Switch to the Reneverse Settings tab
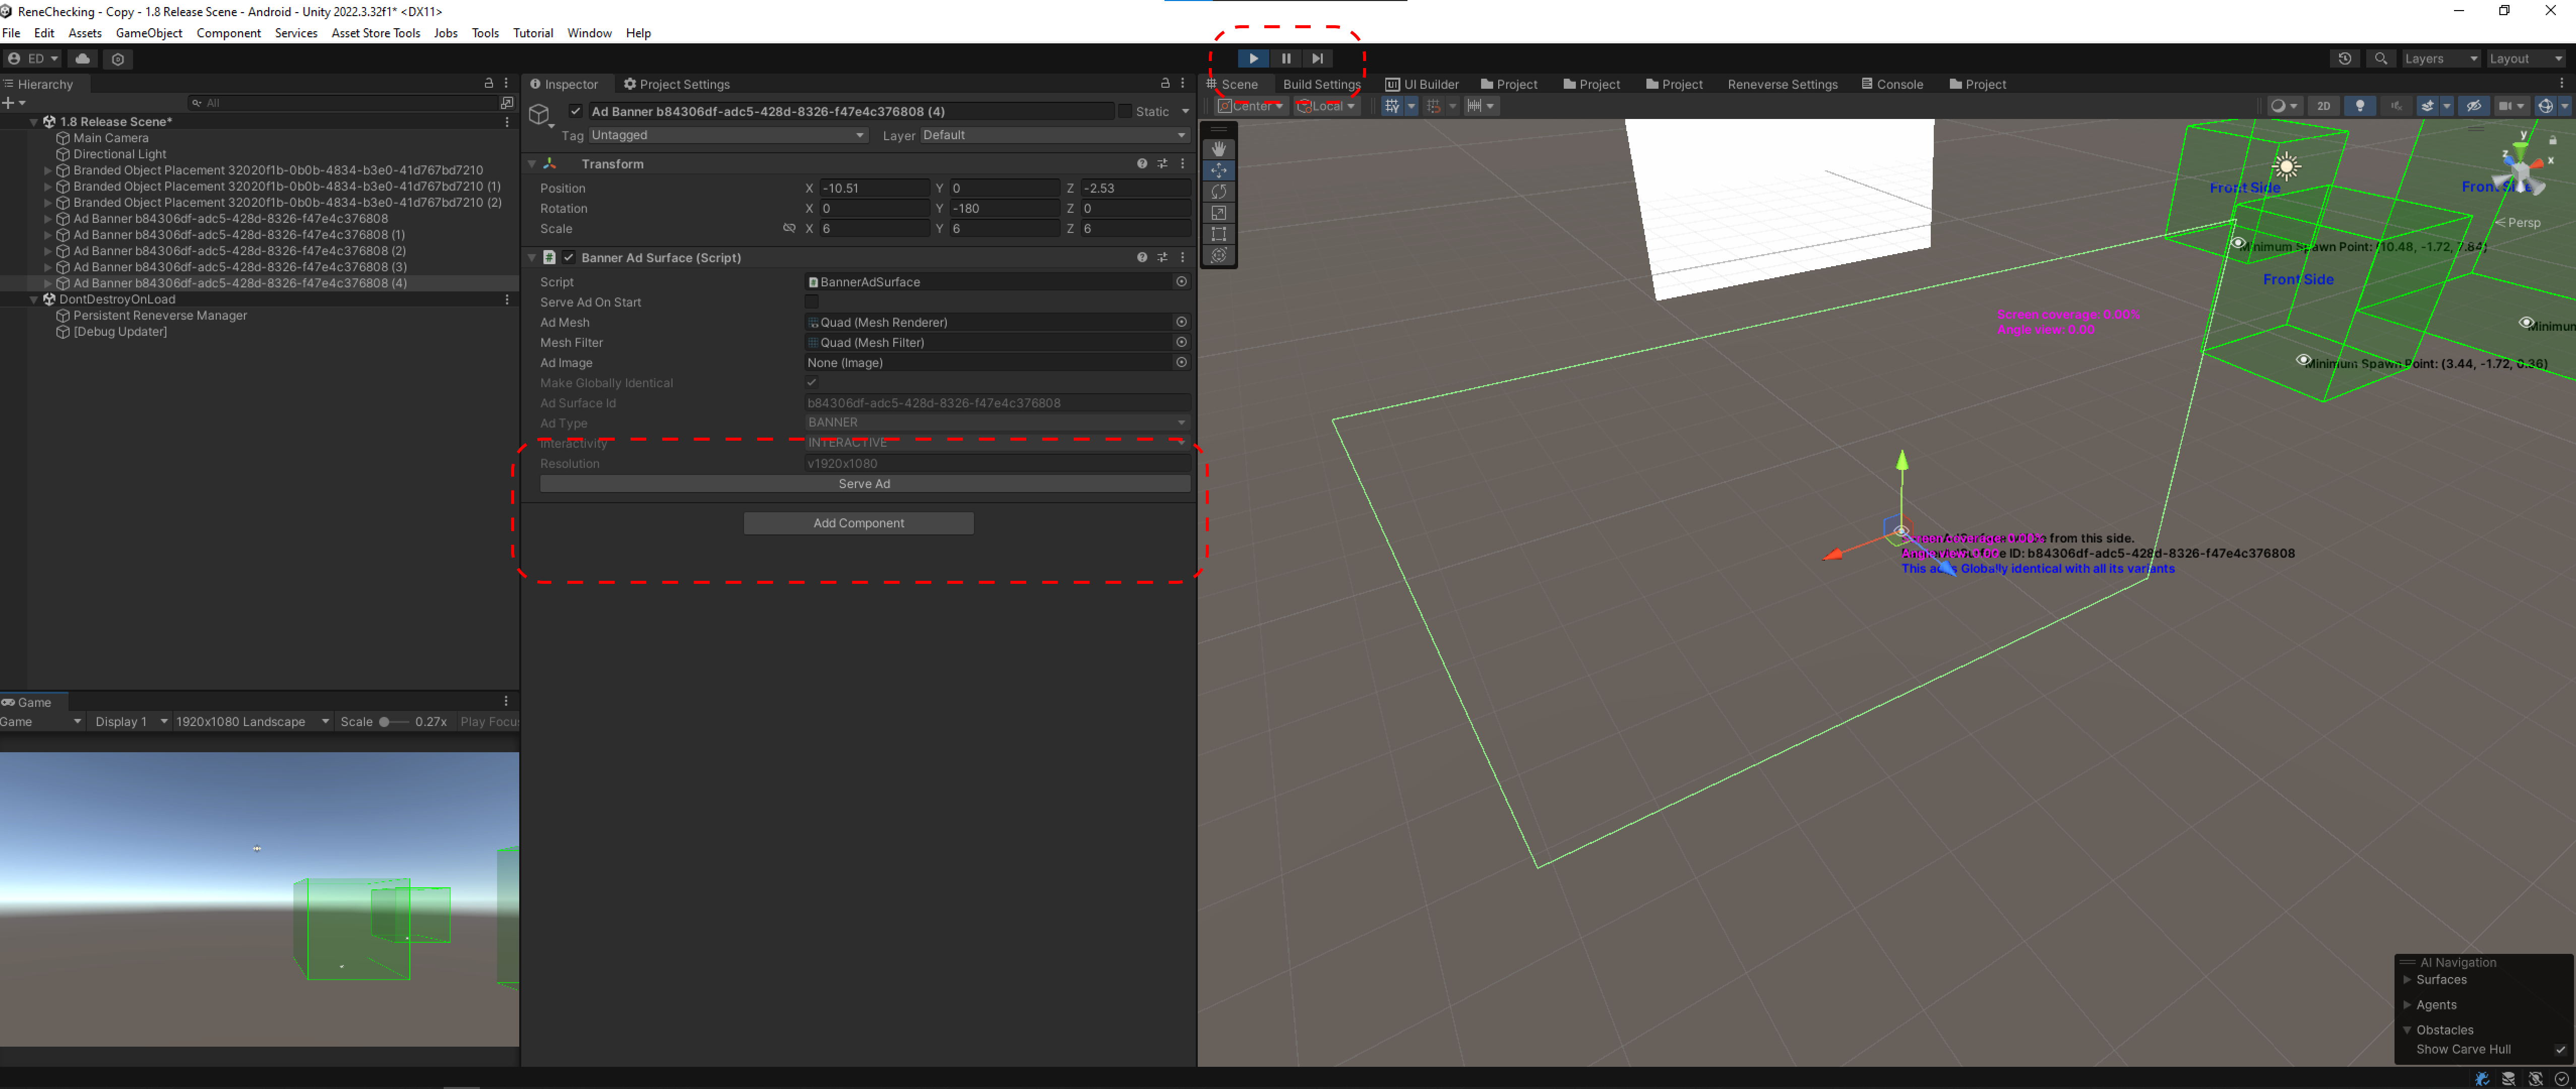Image resolution: width=2576 pixels, height=1089 pixels. (x=1782, y=84)
